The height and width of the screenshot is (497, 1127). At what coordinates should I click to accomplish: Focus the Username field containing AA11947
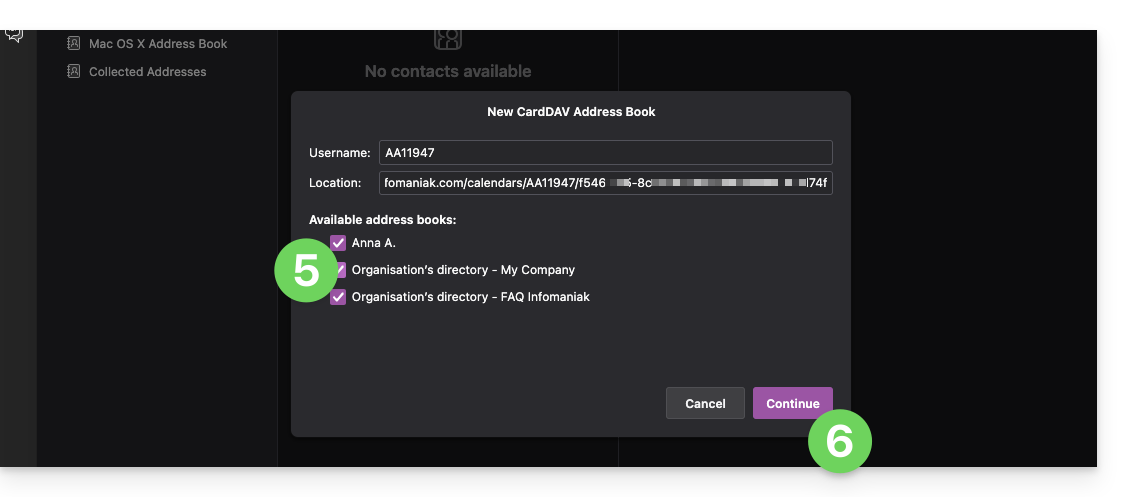pyautogui.click(x=605, y=152)
